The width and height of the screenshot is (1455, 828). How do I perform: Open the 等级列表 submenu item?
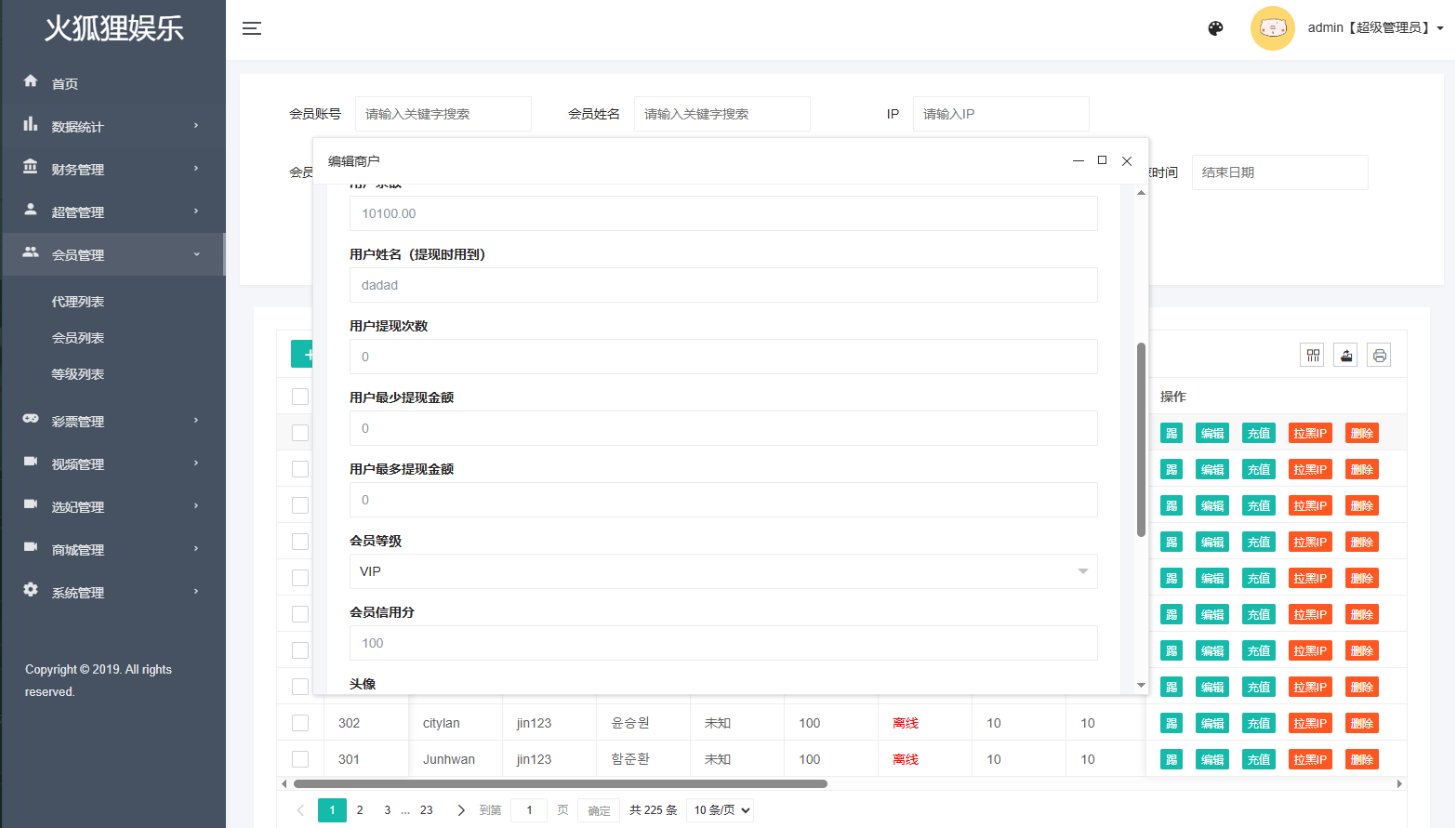[78, 375]
